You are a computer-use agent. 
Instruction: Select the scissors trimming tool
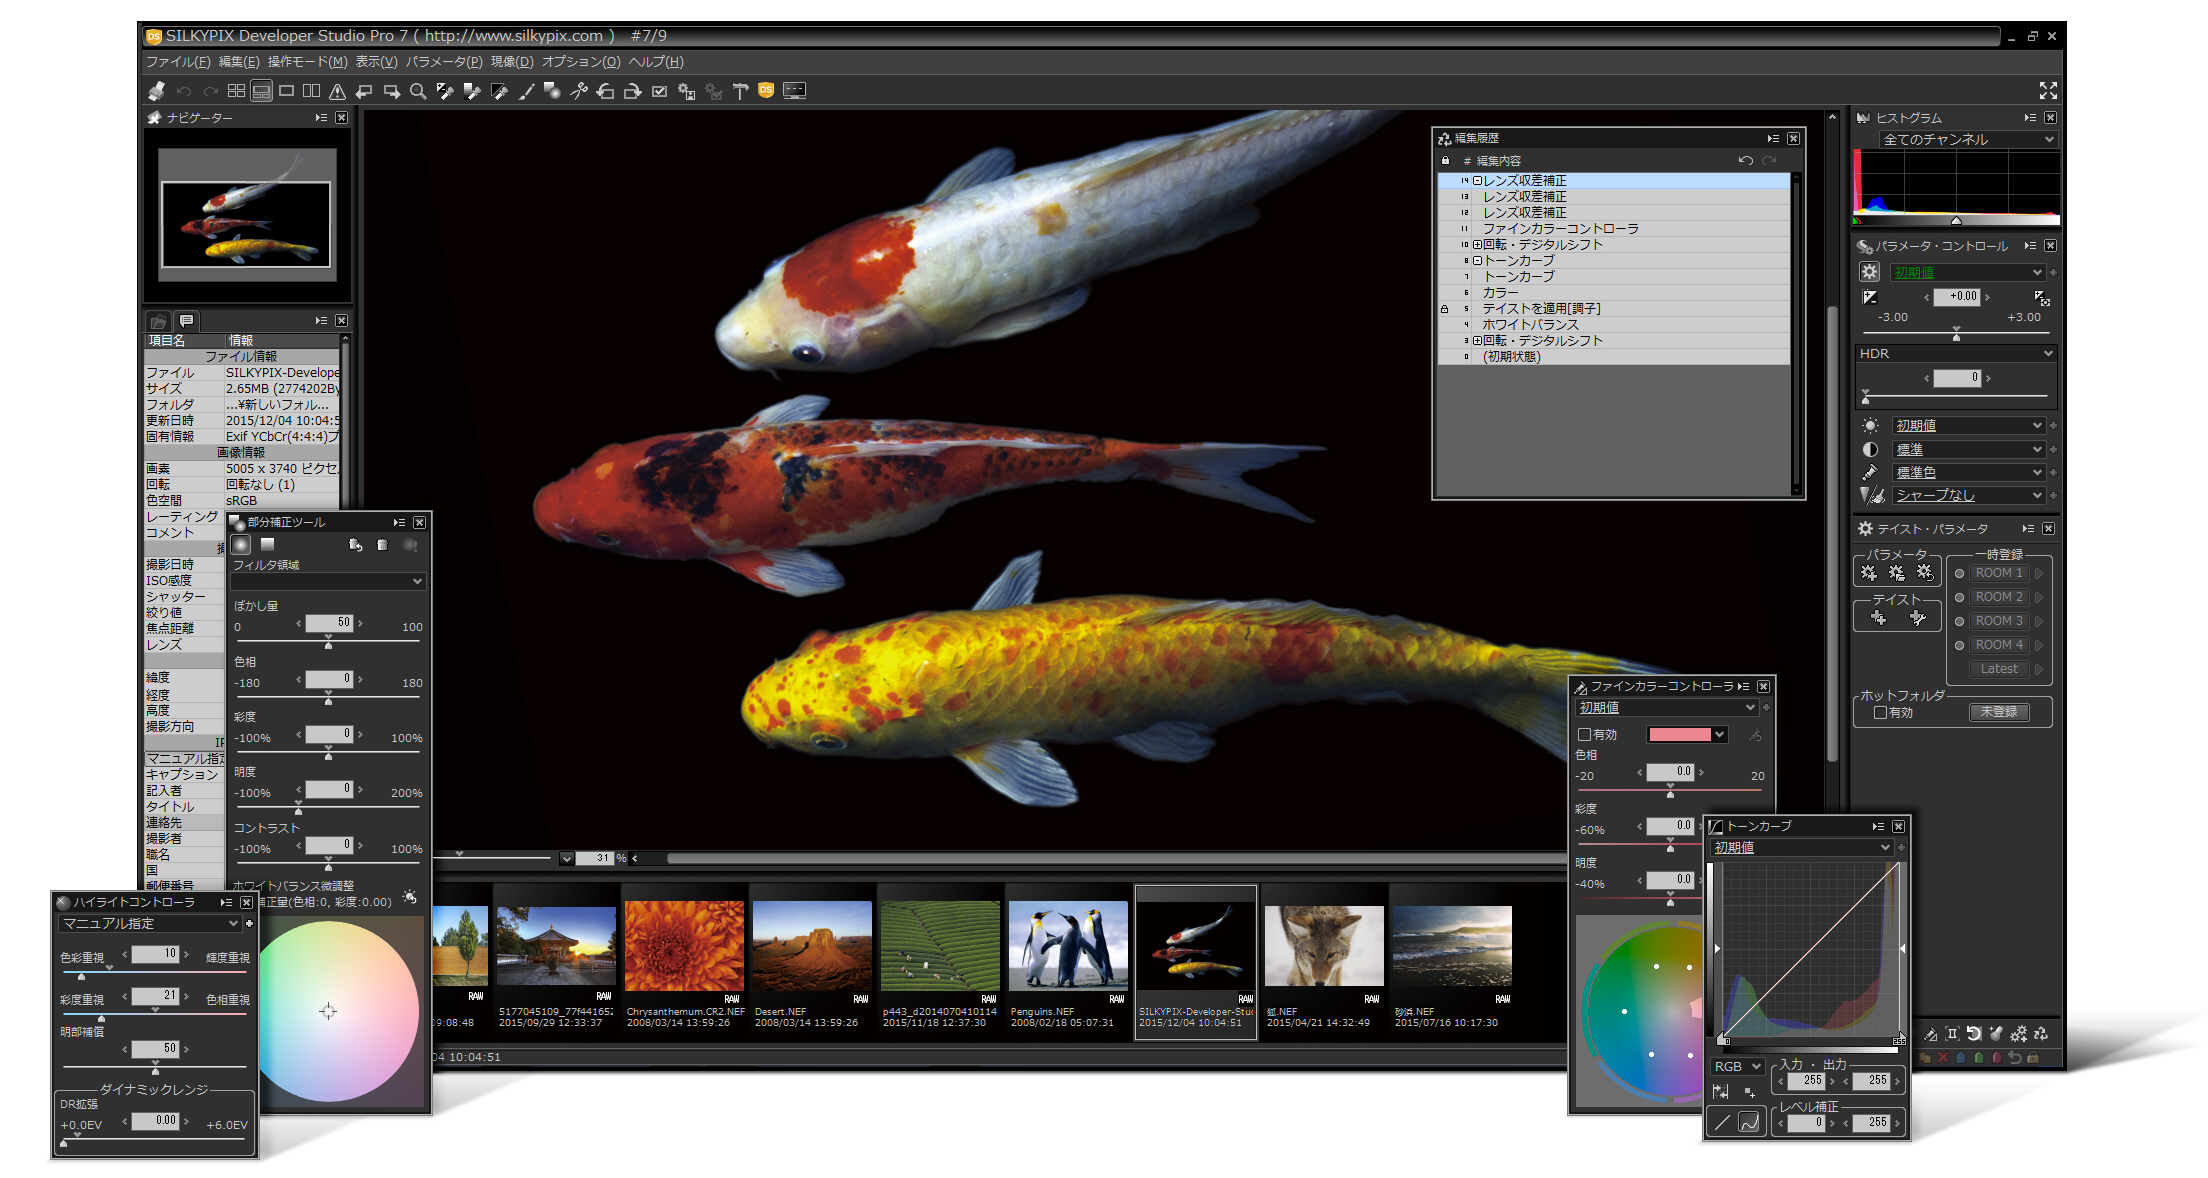579,91
